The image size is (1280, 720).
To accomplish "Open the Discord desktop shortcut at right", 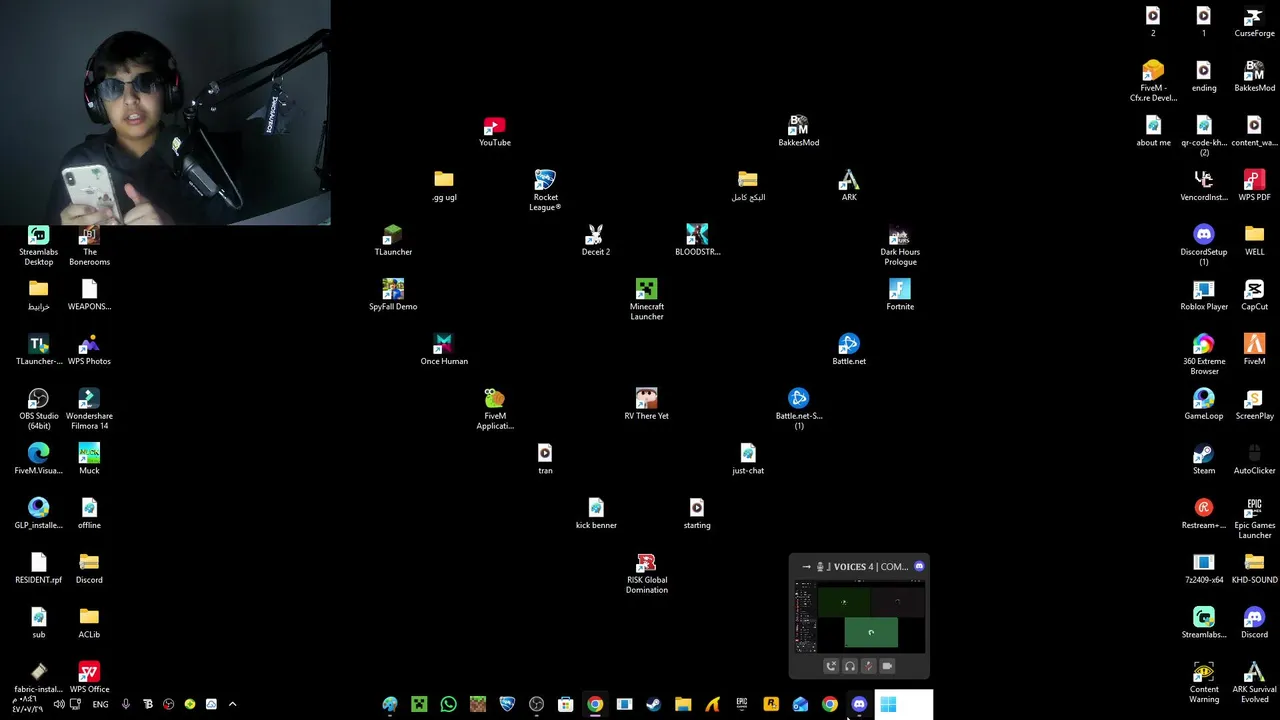I will (x=1254, y=623).
